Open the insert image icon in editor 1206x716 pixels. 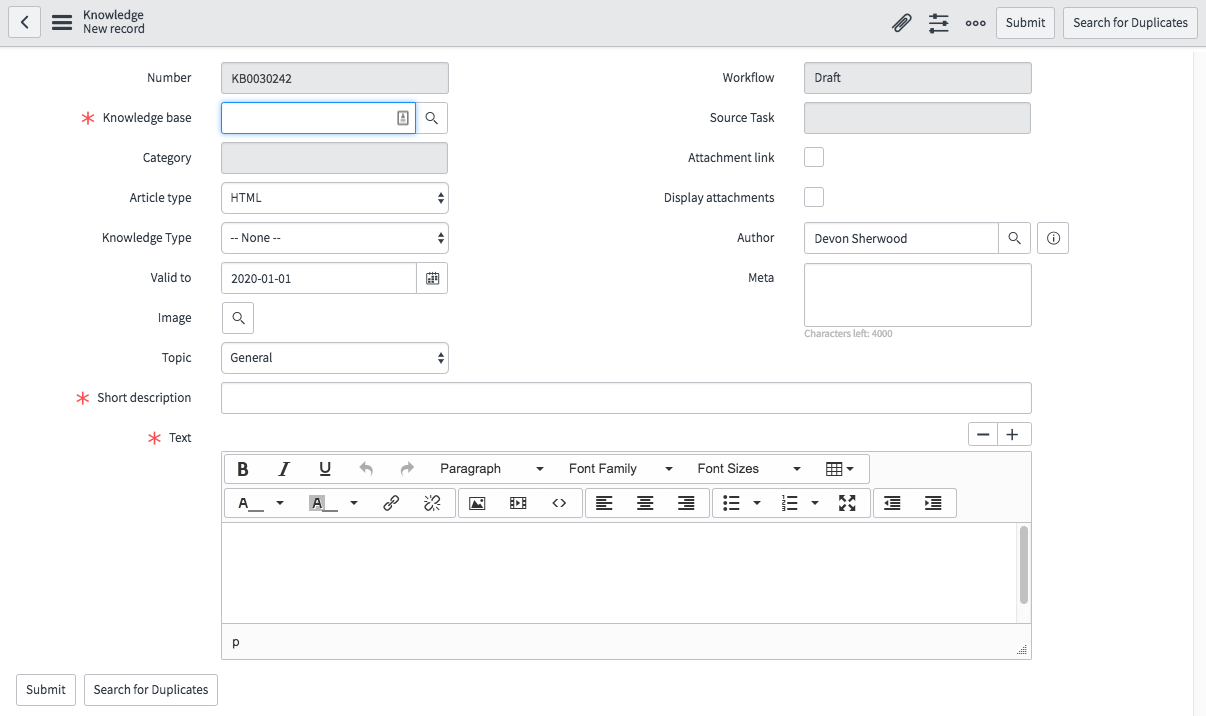[x=477, y=503]
